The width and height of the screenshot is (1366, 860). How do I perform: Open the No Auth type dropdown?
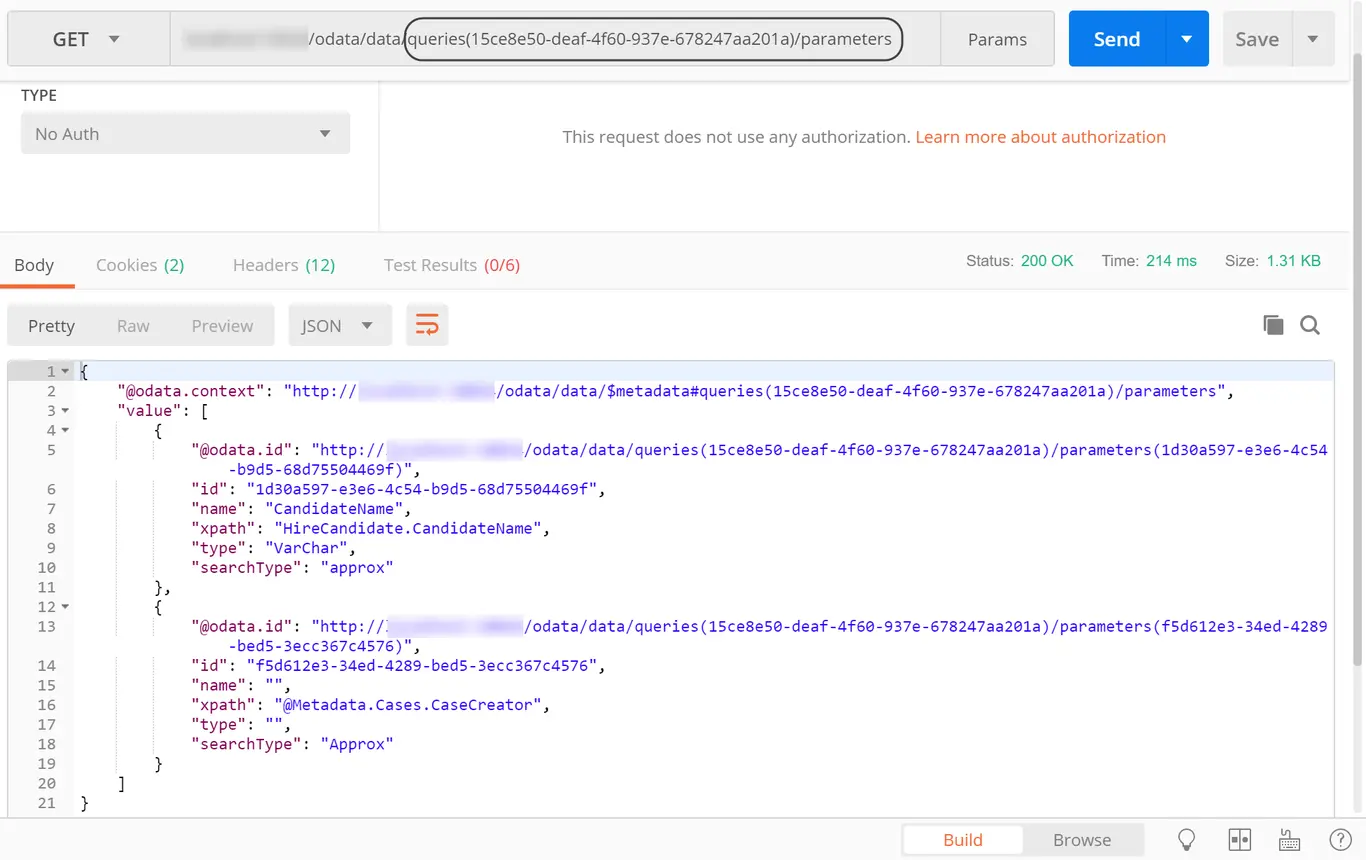[185, 134]
